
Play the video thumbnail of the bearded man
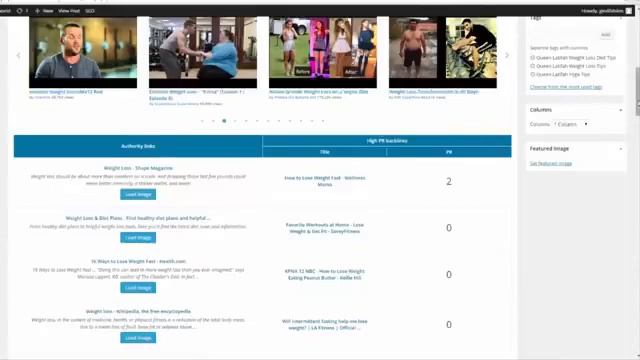pos(83,52)
